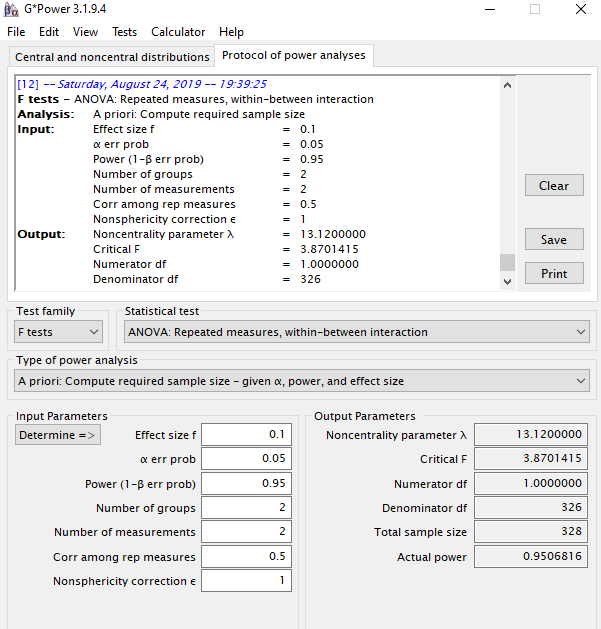Switch to Central and noncentral distributions tab
Viewport: 601px width, 629px height.
[x=112, y=57]
